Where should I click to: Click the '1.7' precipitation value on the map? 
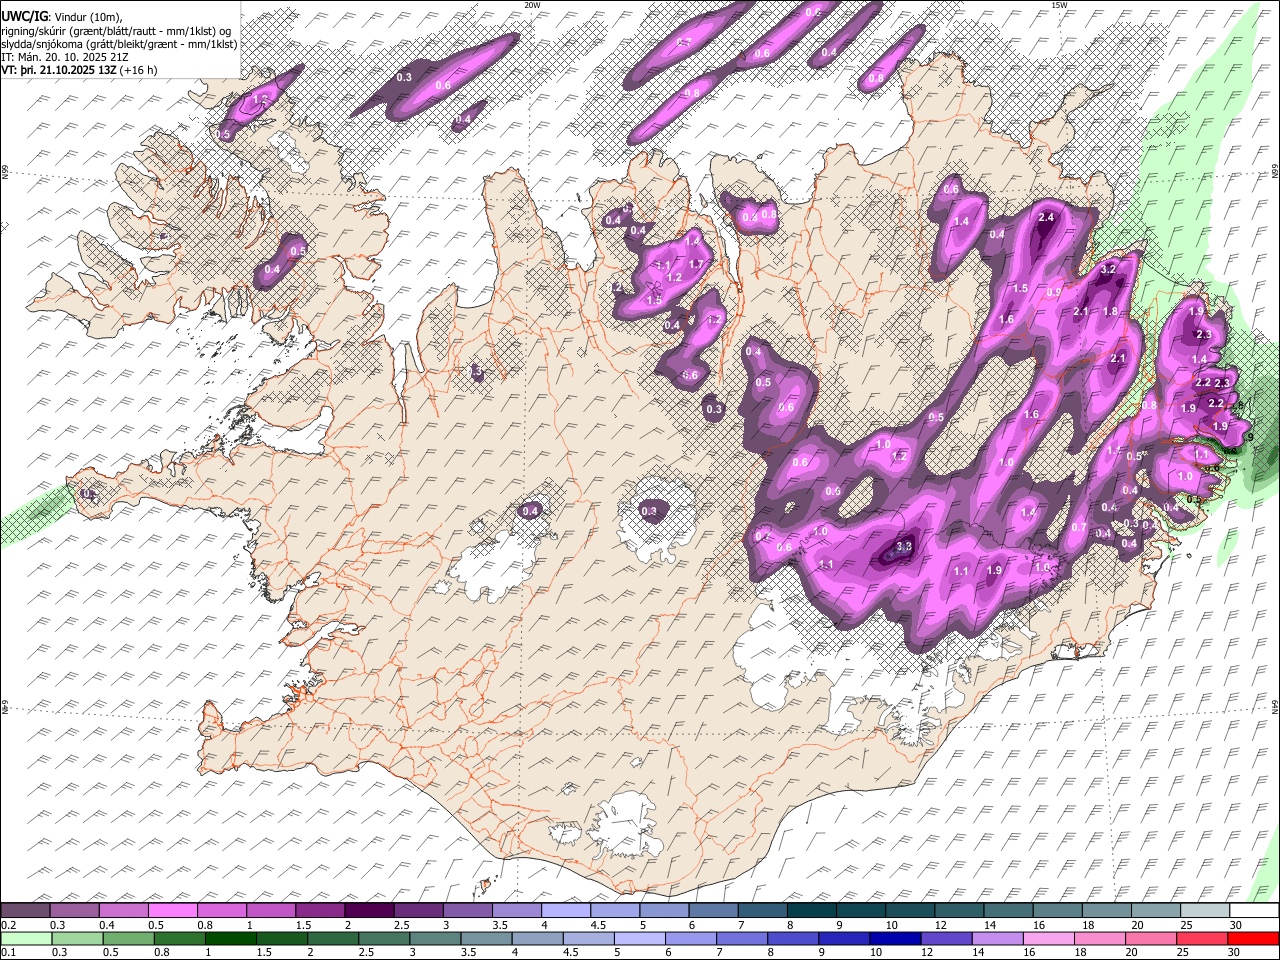point(697,264)
